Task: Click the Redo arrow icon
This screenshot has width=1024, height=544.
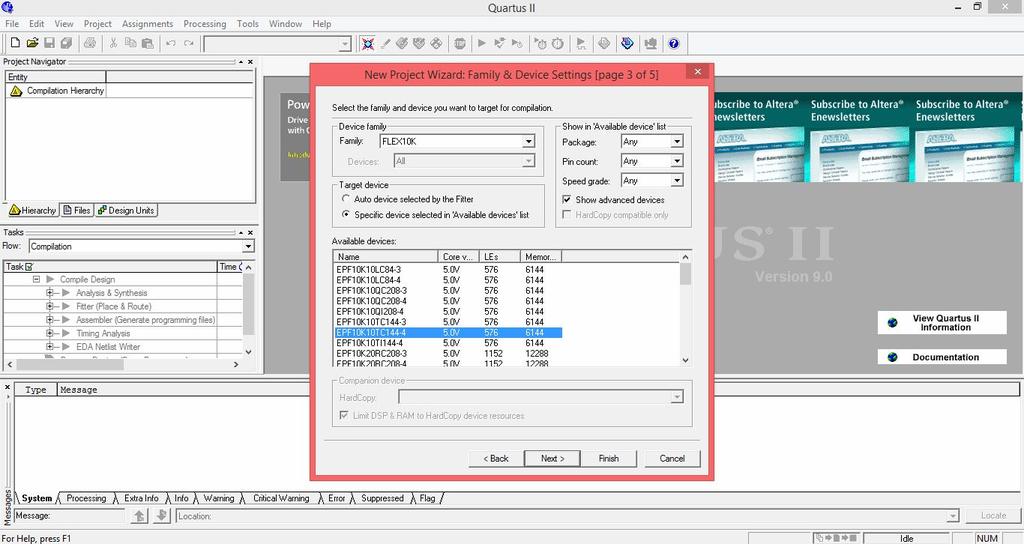Action: click(x=189, y=43)
